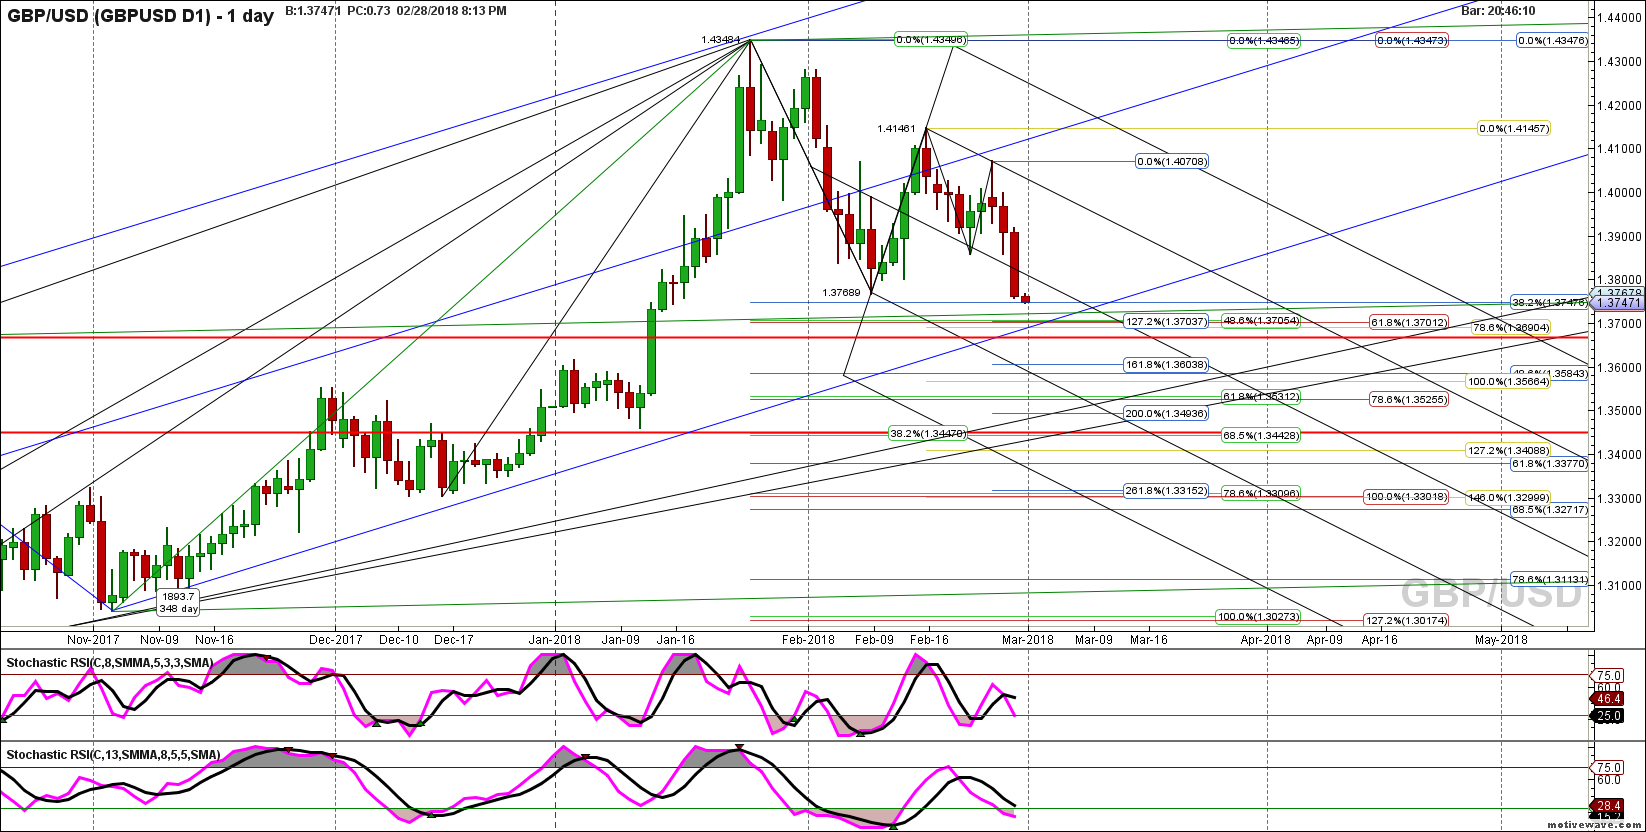The height and width of the screenshot is (832, 1646).
Task: Select the "78.6%(1.36904)" yellow level label
Action: (1511, 327)
